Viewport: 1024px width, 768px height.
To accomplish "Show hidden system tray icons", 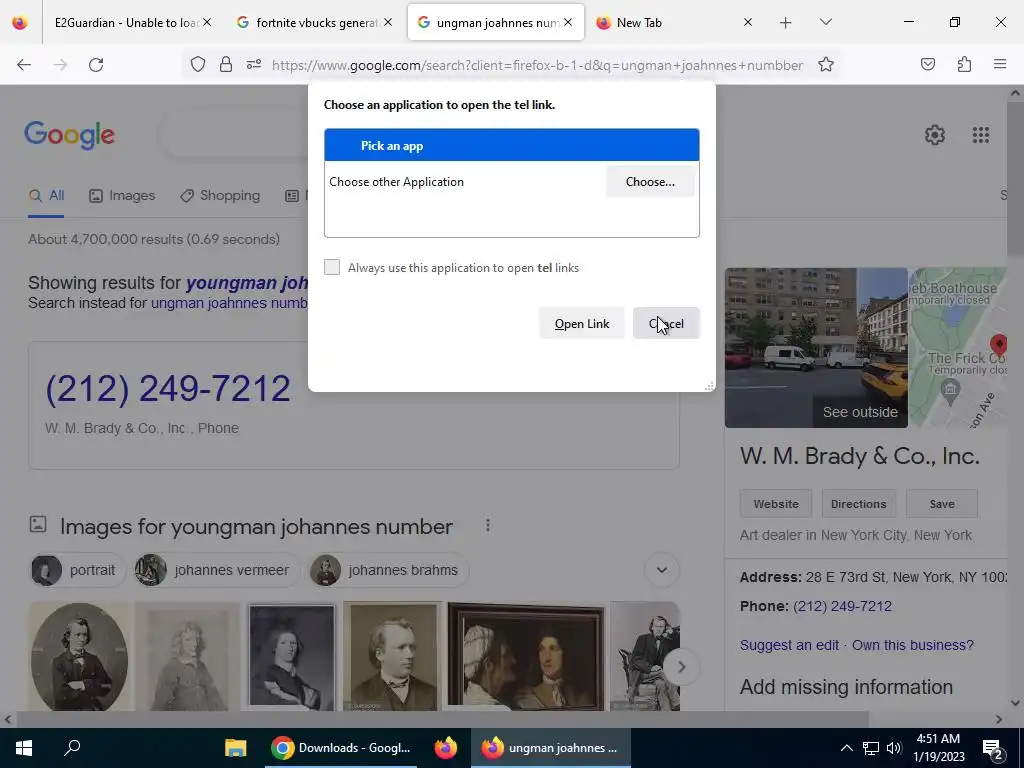I will [x=846, y=748].
